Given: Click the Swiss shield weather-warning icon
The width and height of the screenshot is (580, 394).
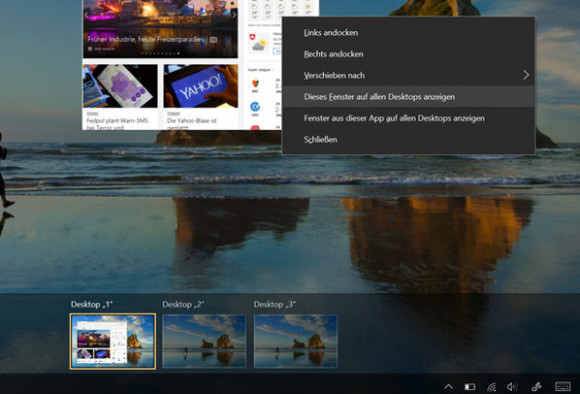Looking at the screenshot, I should 252,37.
